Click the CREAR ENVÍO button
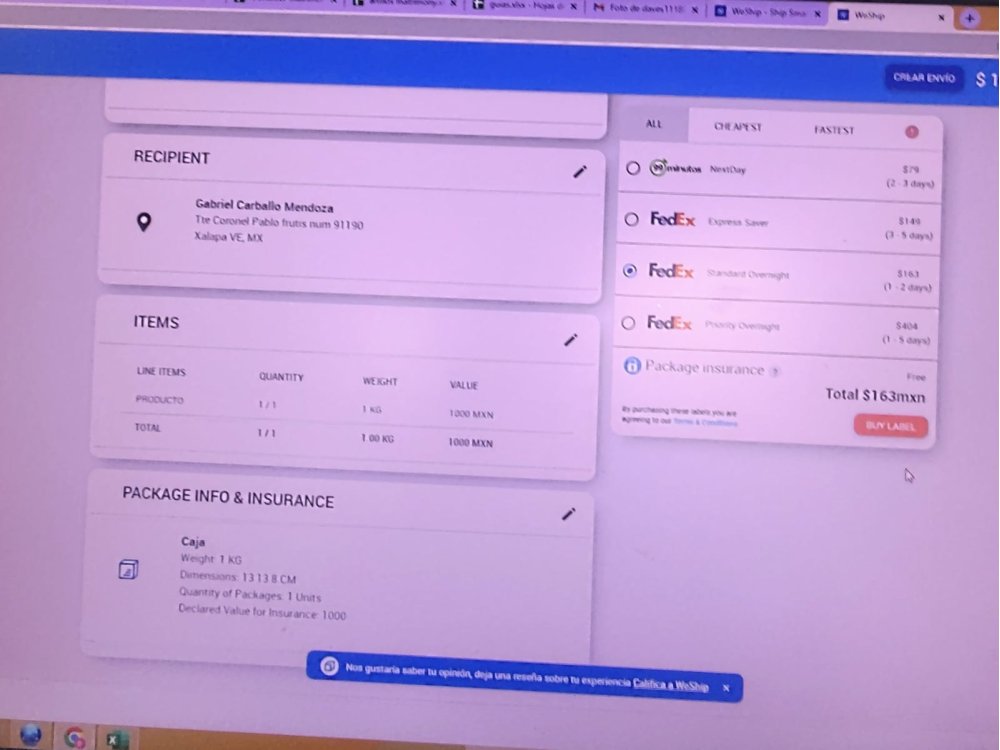This screenshot has height=750, width=1000. coord(923,78)
